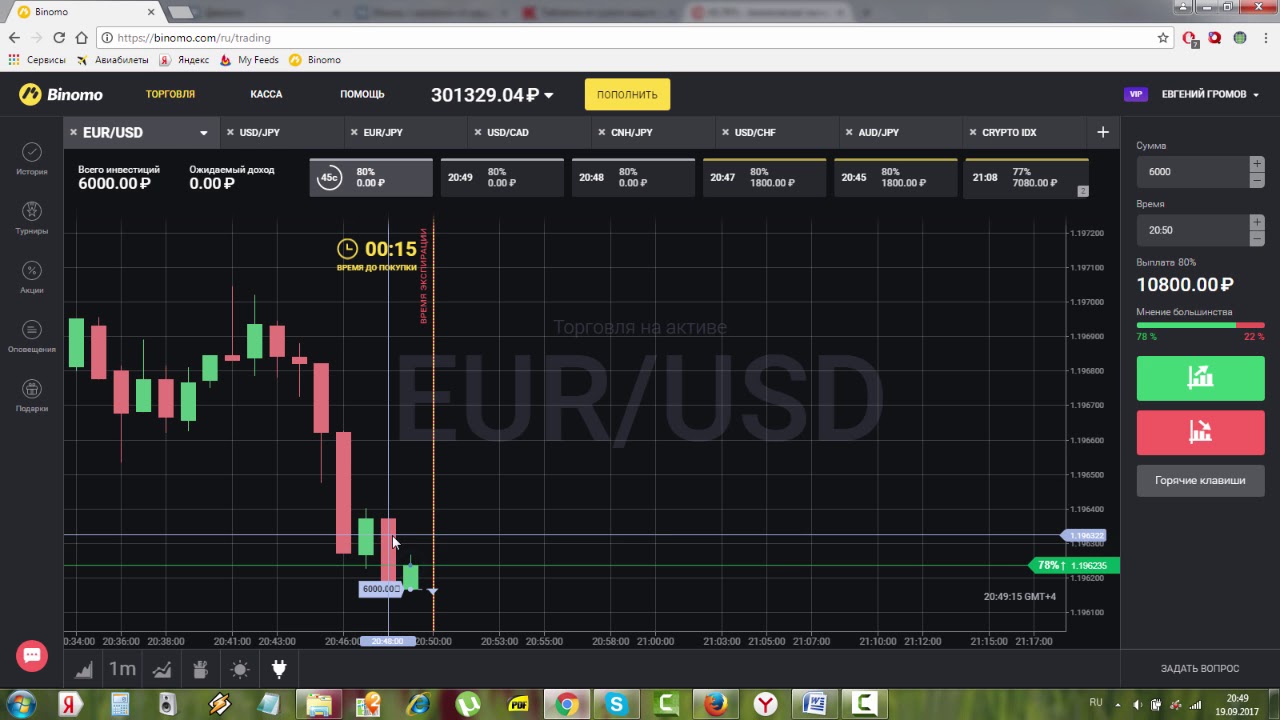
Task: Close the EUR/USD asset tab
Action: 73,132
